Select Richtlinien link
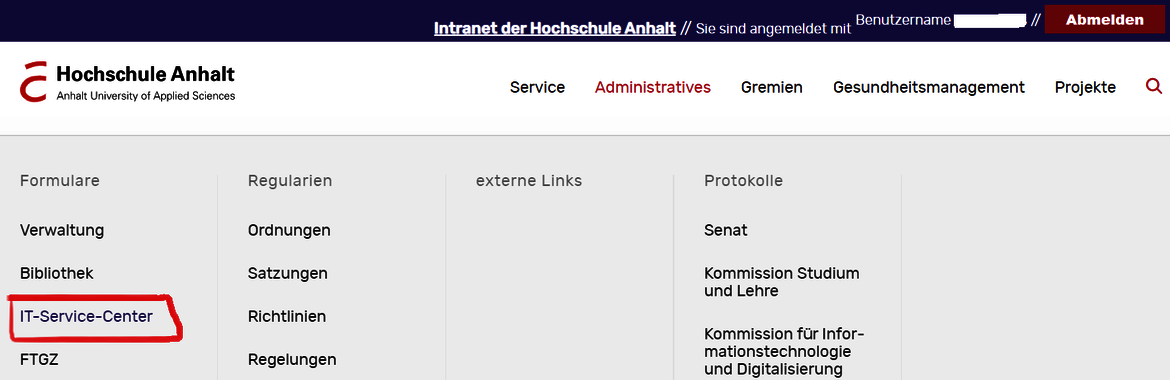The width and height of the screenshot is (1170, 380). coord(287,317)
